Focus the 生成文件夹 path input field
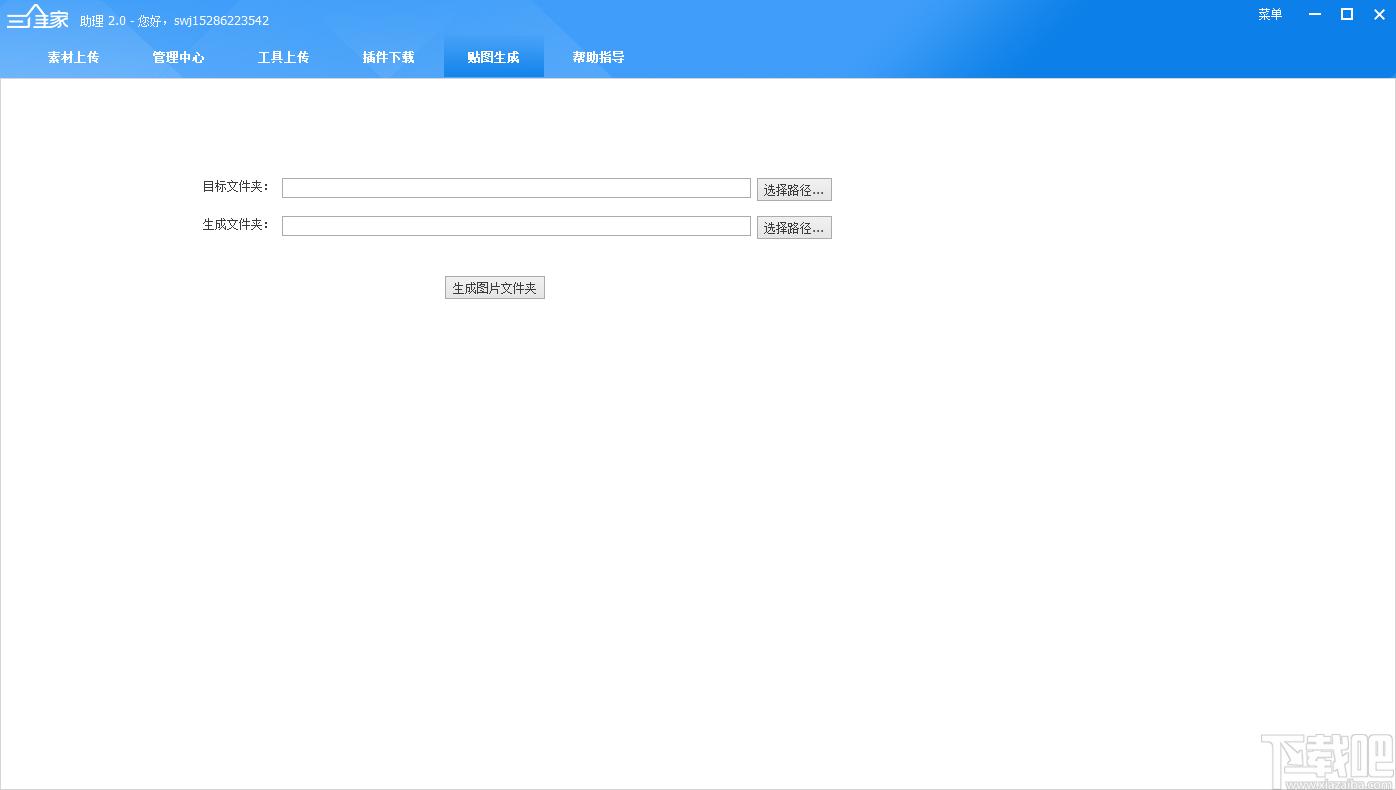This screenshot has height=790, width=1396. (516, 226)
